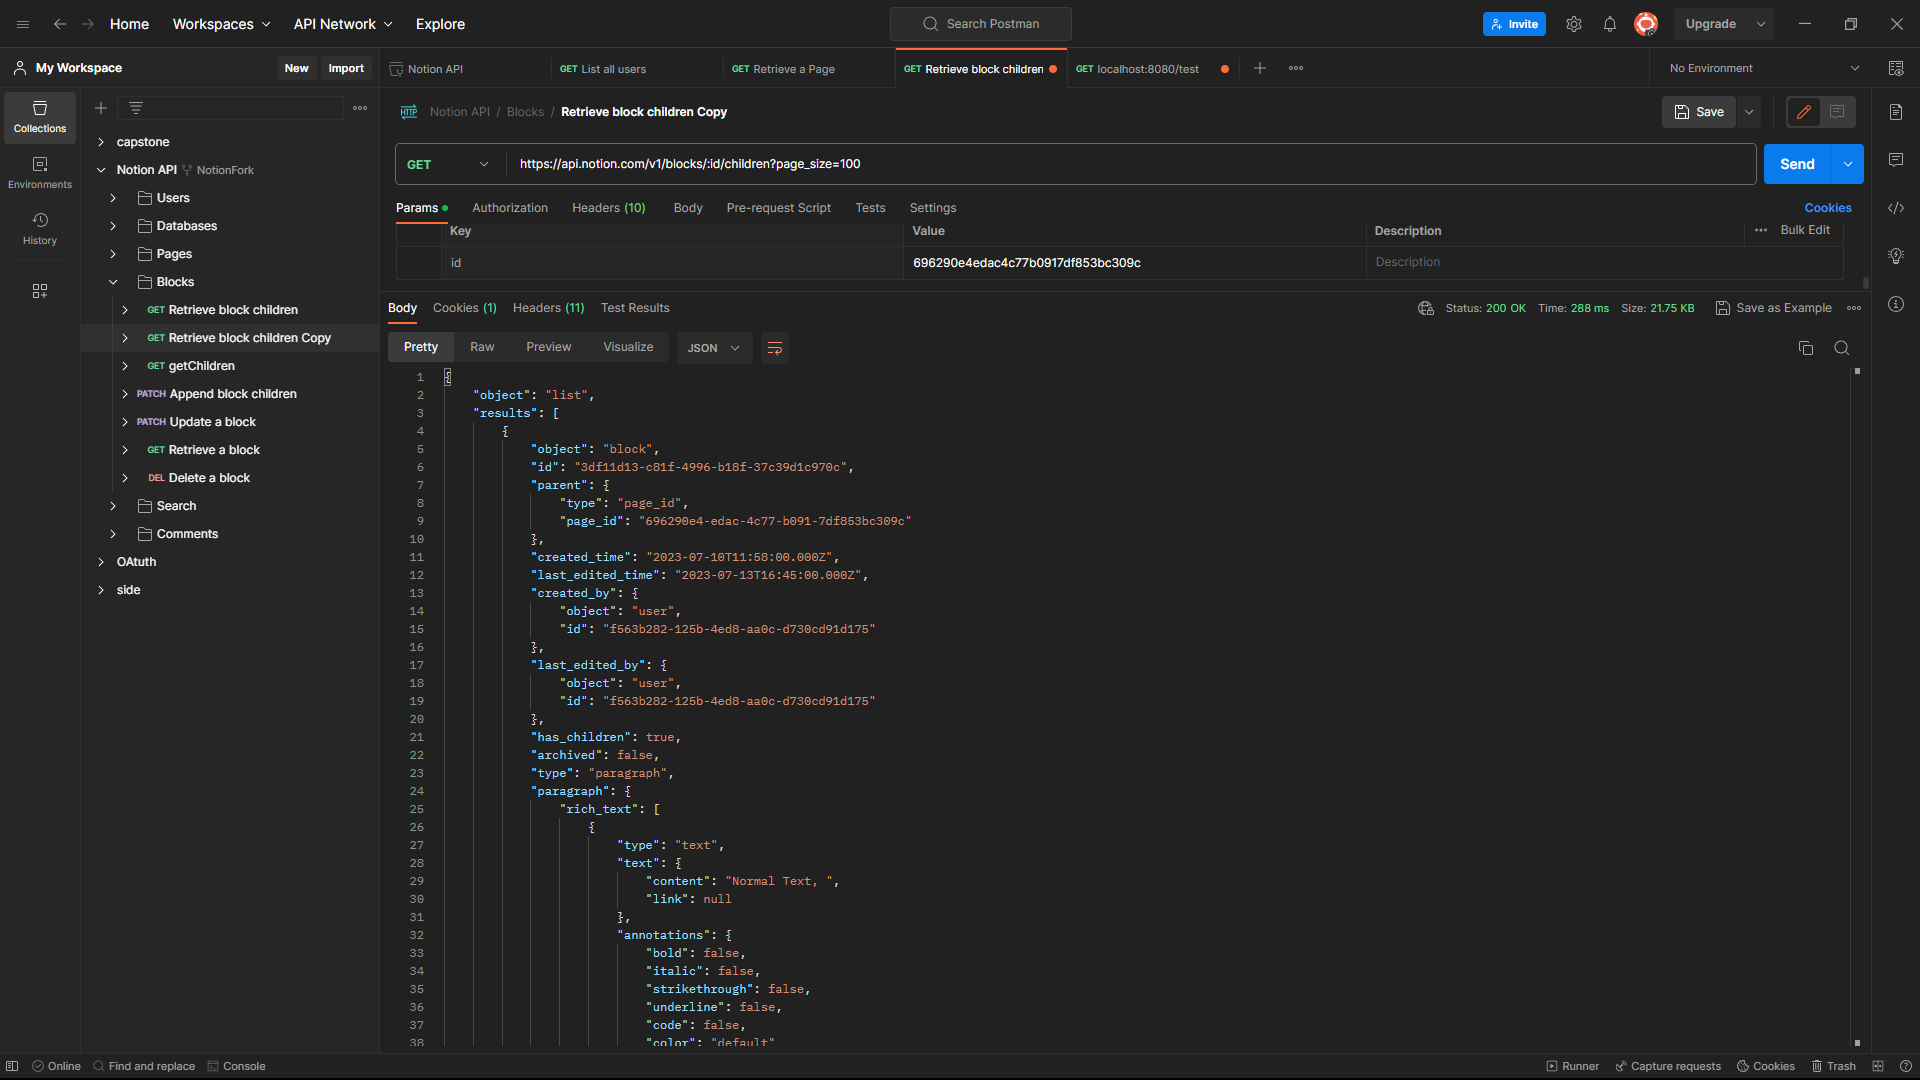Copy response body with the copy icon
Screen dimensions: 1920x1080
pyautogui.click(x=1805, y=348)
